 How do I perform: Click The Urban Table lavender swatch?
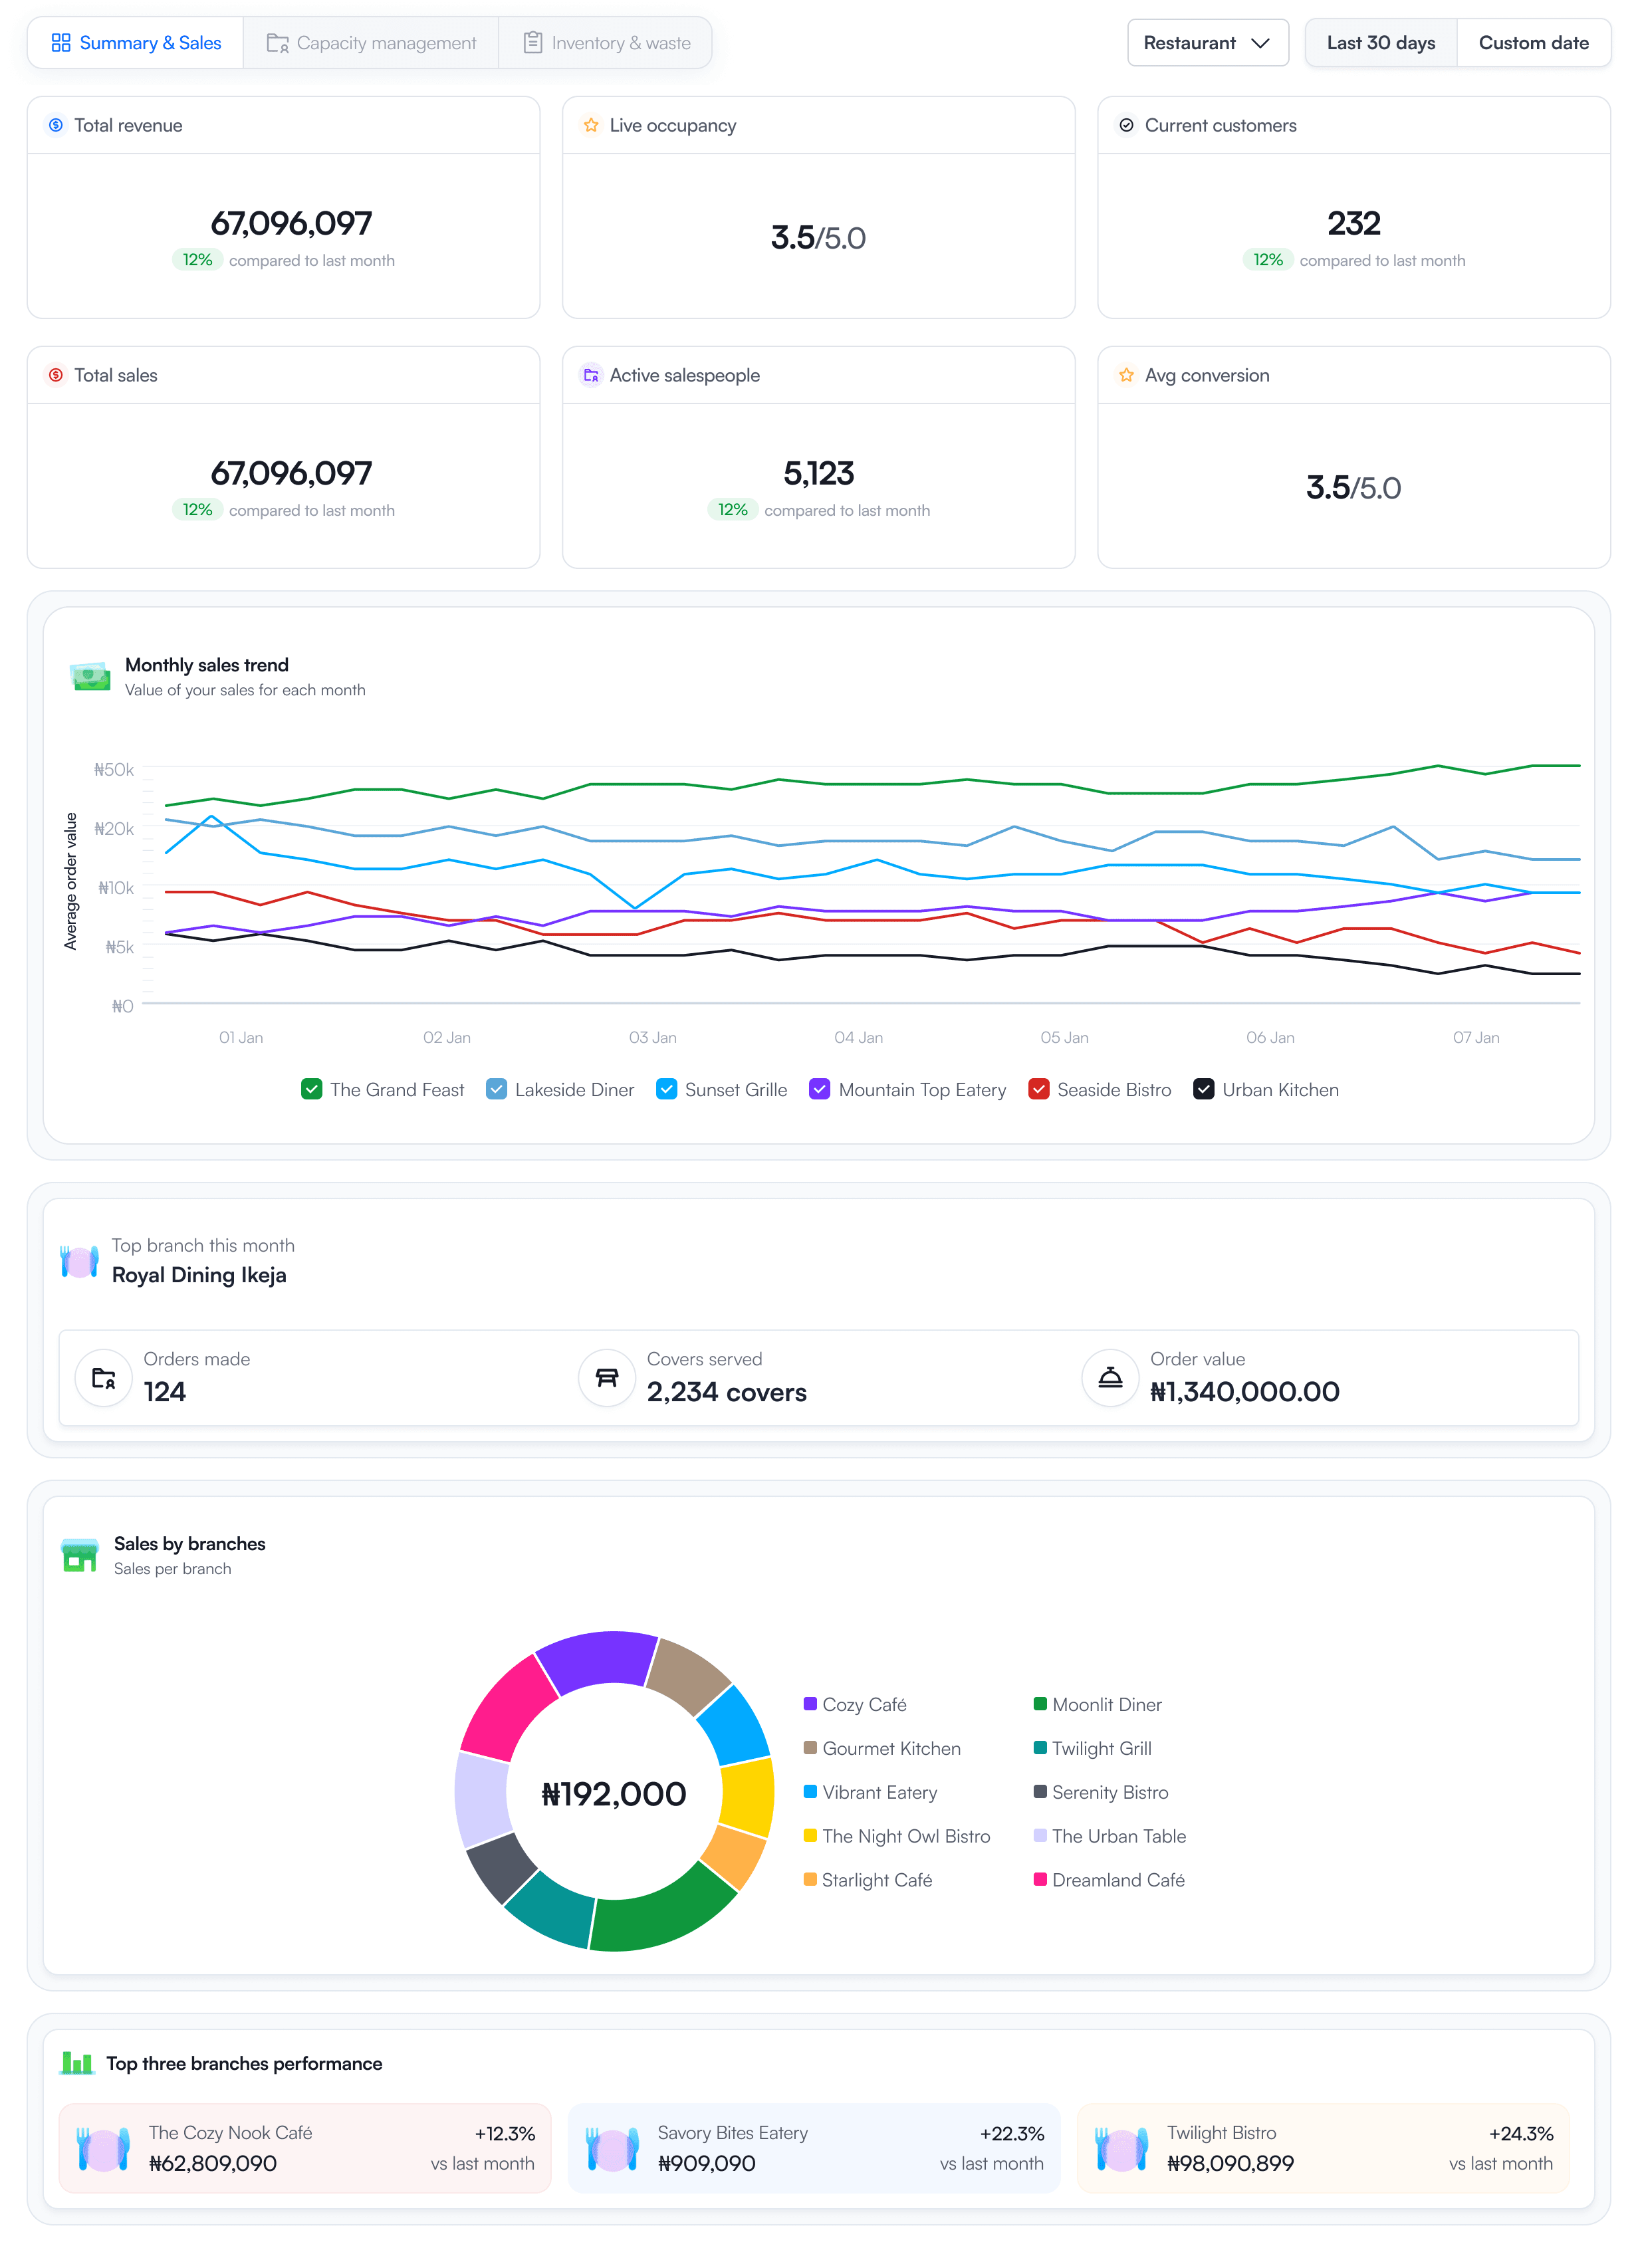1040,1835
